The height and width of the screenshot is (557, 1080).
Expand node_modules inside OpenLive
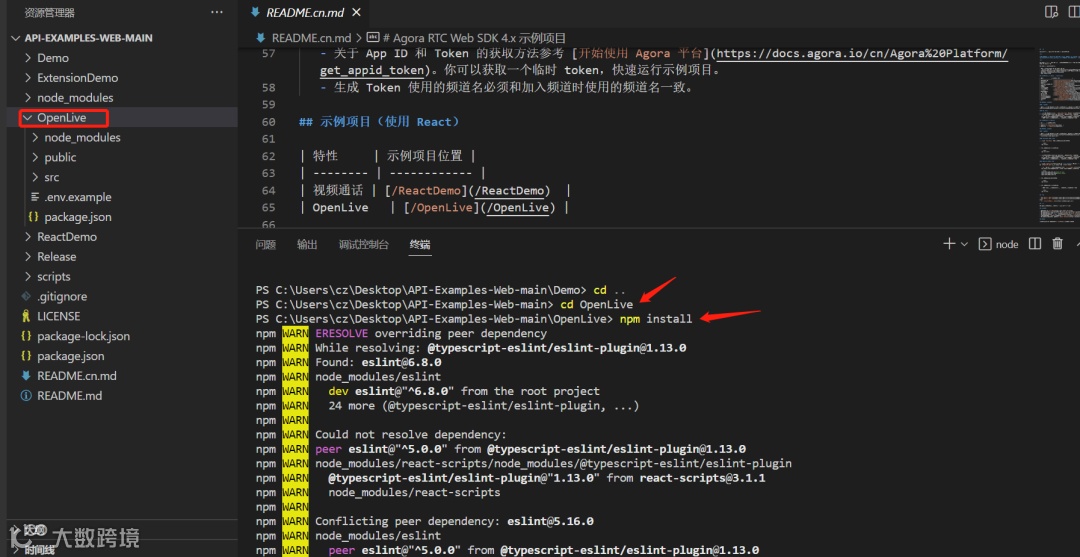[82, 138]
